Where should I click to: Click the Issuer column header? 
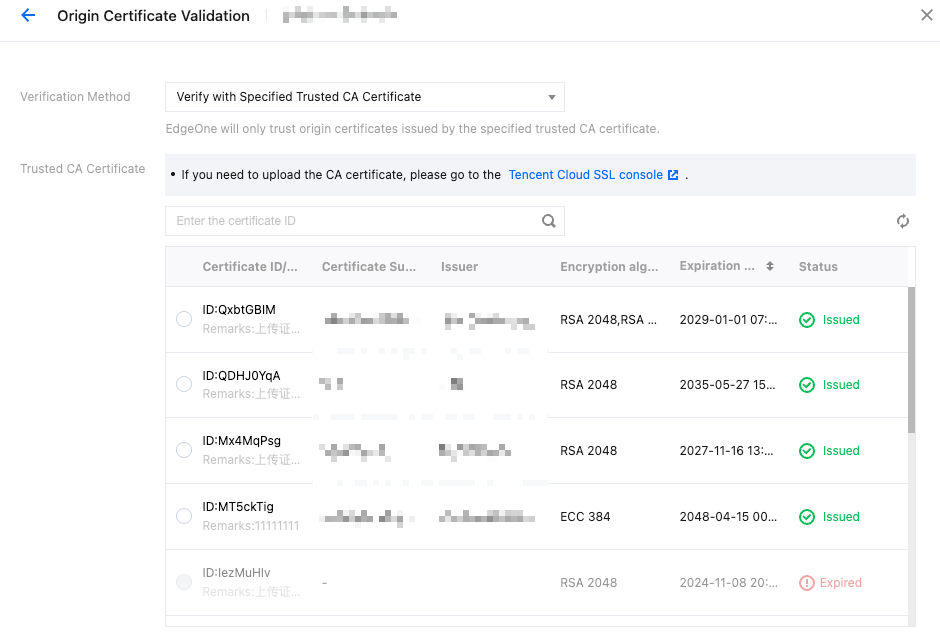click(459, 267)
